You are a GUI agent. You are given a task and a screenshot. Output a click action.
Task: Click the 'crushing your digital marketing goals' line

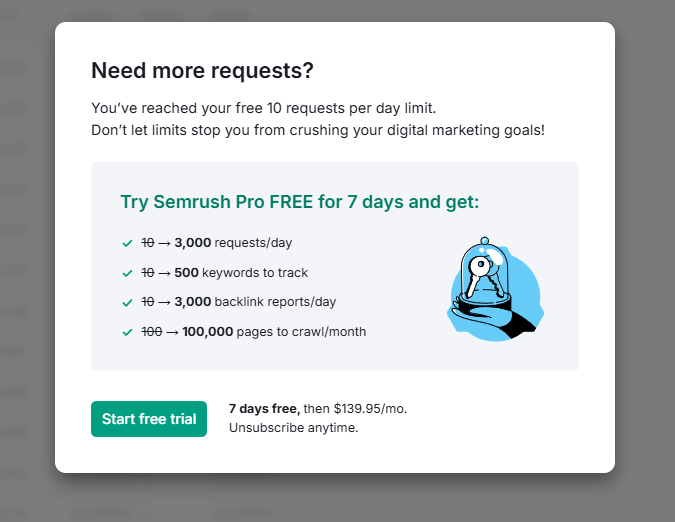[318, 130]
